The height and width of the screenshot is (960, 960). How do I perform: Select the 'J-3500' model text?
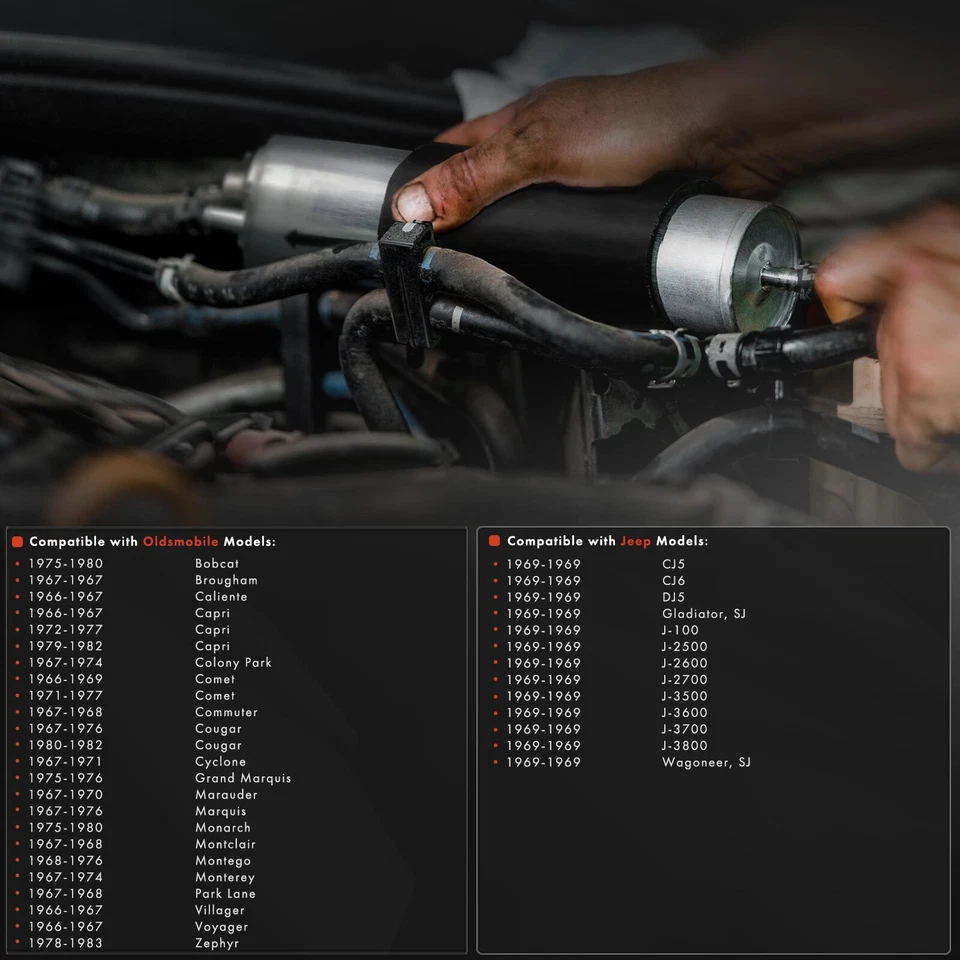pos(684,696)
